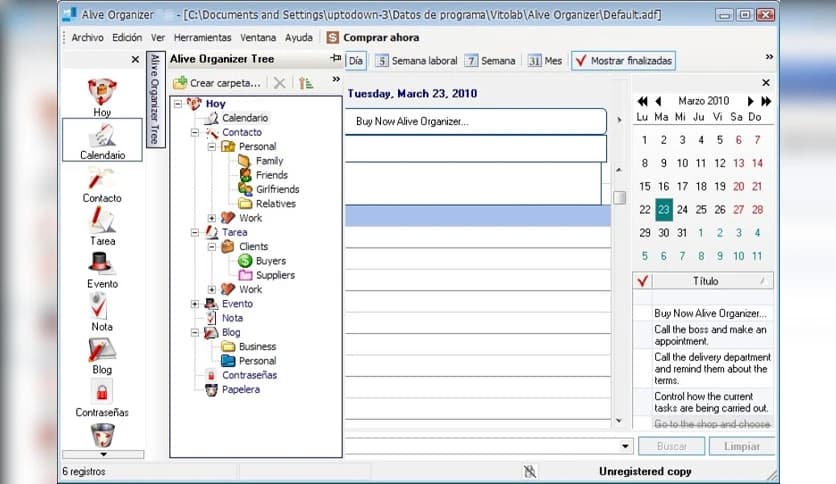Screen dimensions: 836x484
Task: Collapse the Tarea tree node
Action: pyautogui.click(x=195, y=232)
